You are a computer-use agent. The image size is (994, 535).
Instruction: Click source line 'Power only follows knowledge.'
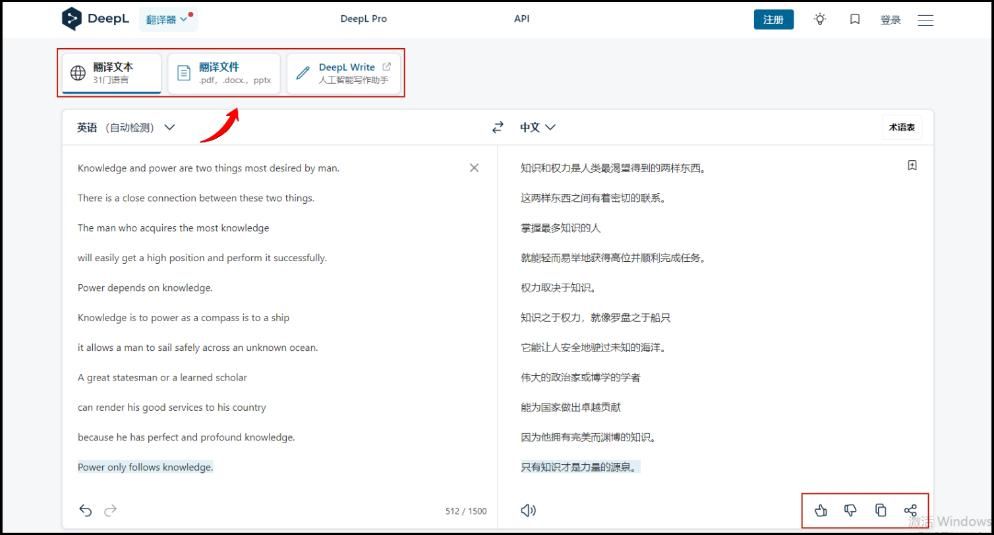click(x=145, y=467)
